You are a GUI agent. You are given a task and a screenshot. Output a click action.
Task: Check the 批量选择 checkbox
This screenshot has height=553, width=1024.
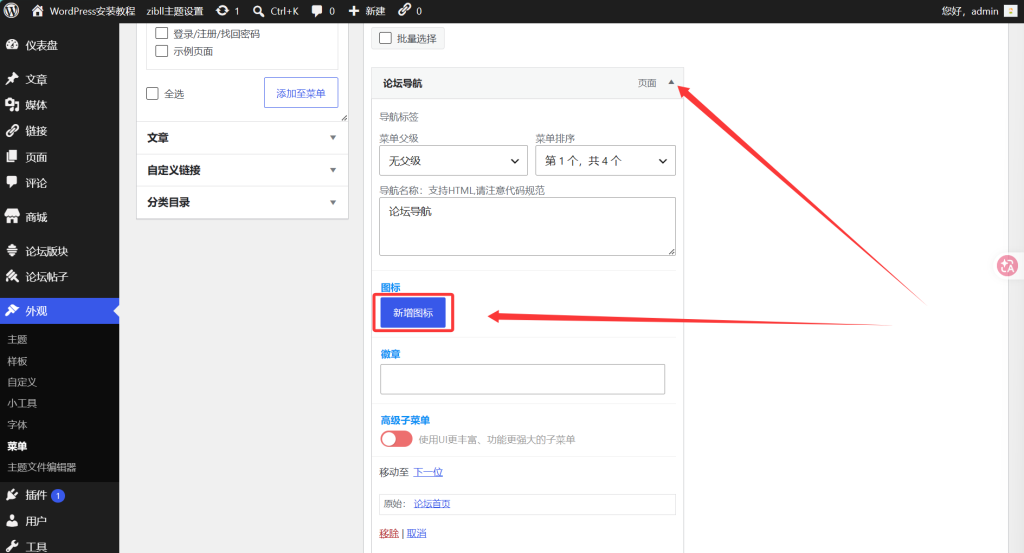[x=385, y=39]
